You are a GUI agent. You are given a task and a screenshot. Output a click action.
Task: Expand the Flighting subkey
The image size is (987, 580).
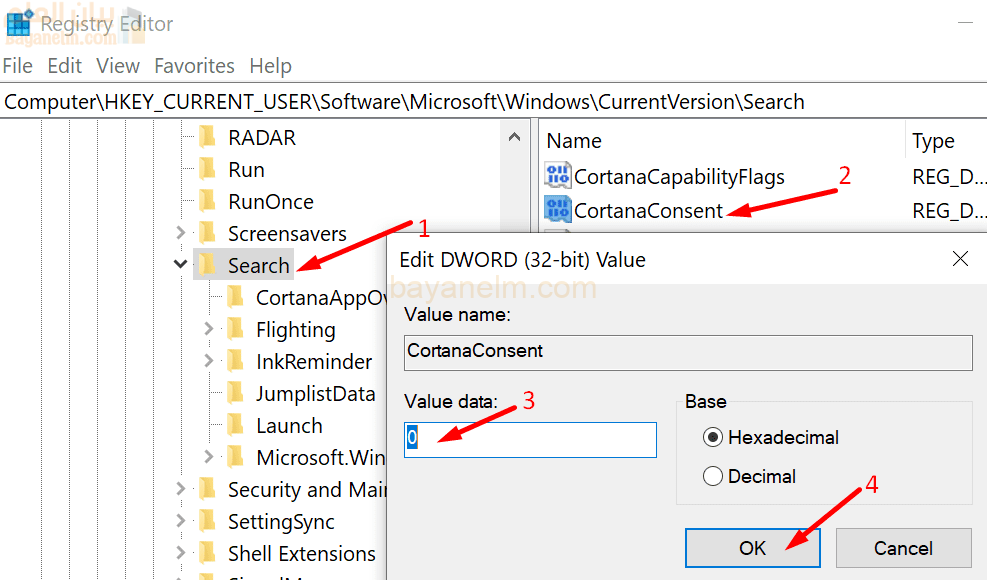[208, 329]
